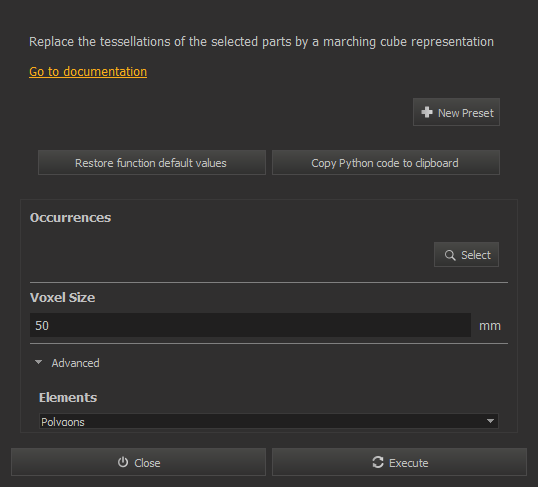Open the Go to documentation link
This screenshot has width=538, height=487.
click(x=88, y=72)
